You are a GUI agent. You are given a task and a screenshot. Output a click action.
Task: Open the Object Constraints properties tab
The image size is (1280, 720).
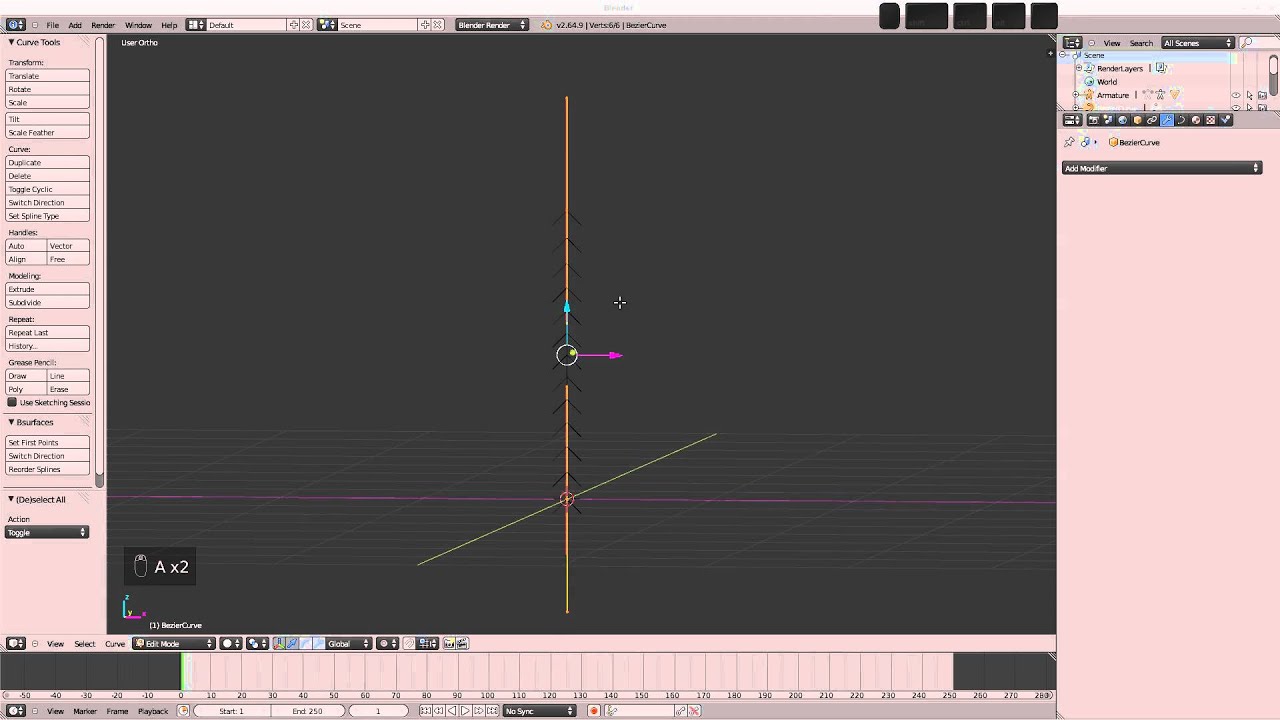point(1152,120)
